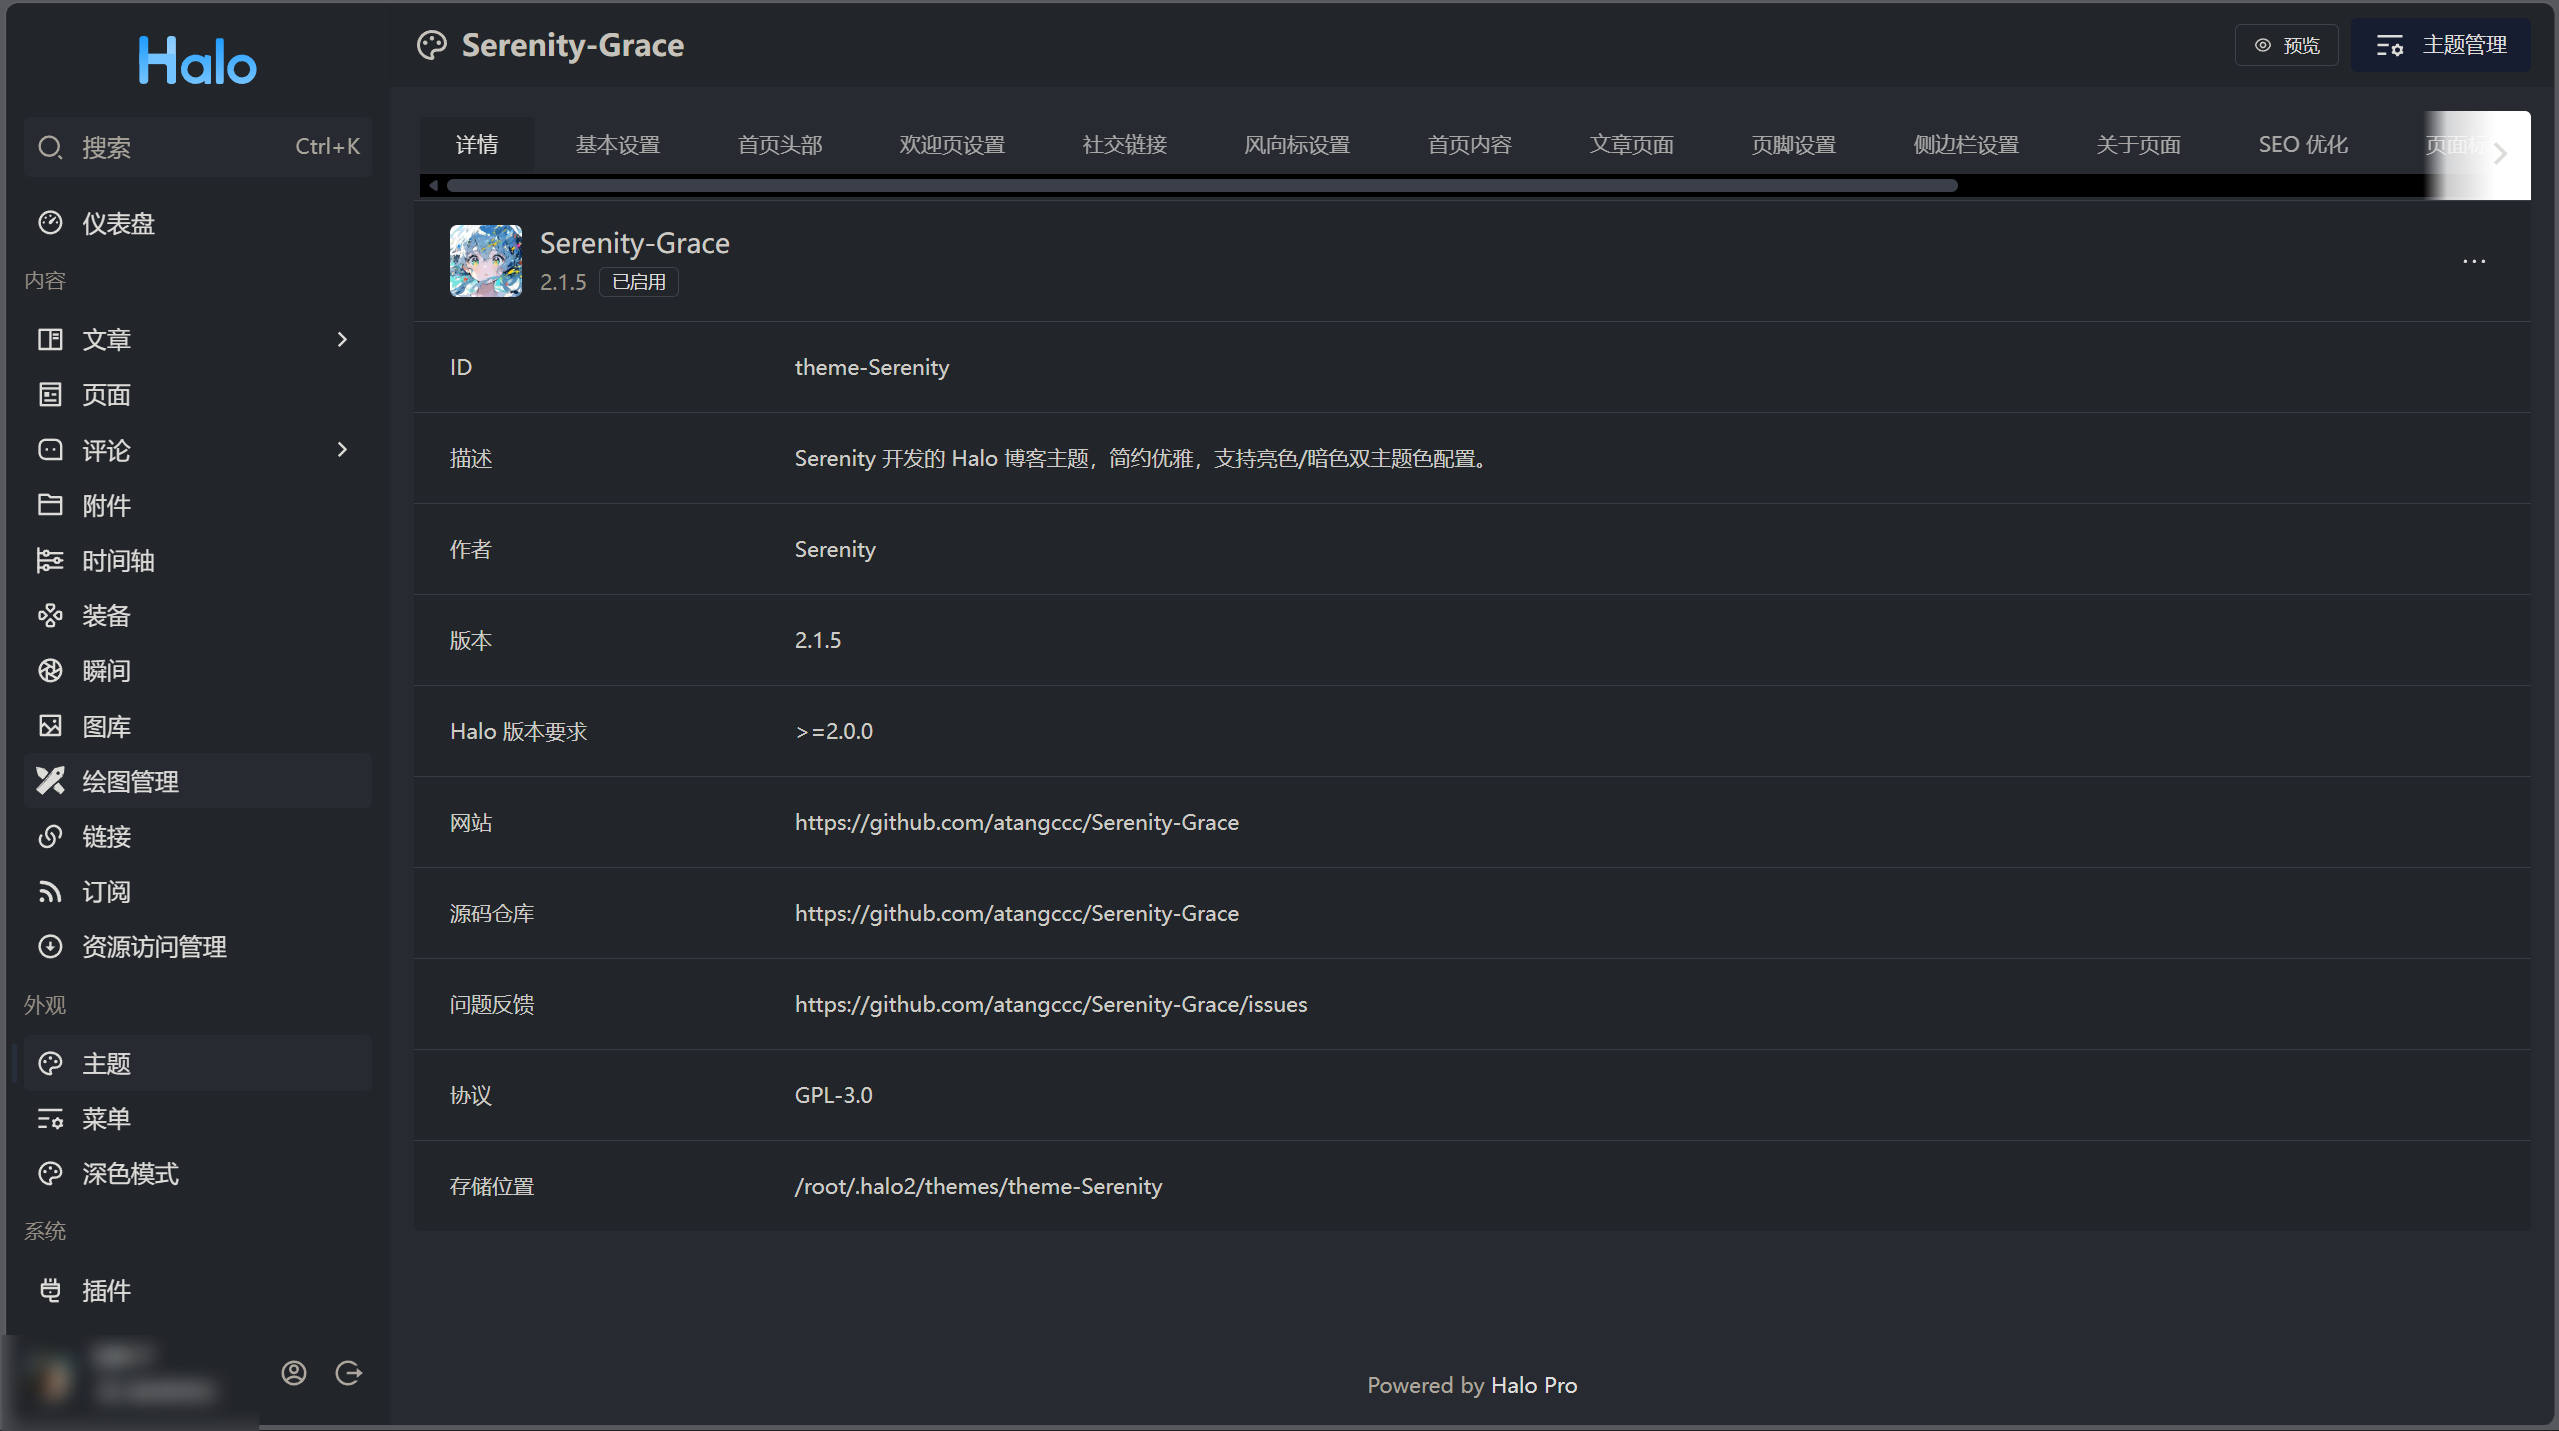2559x1431 pixels.
Task: Open the dashboard gauge icon
Action: [x=50, y=223]
